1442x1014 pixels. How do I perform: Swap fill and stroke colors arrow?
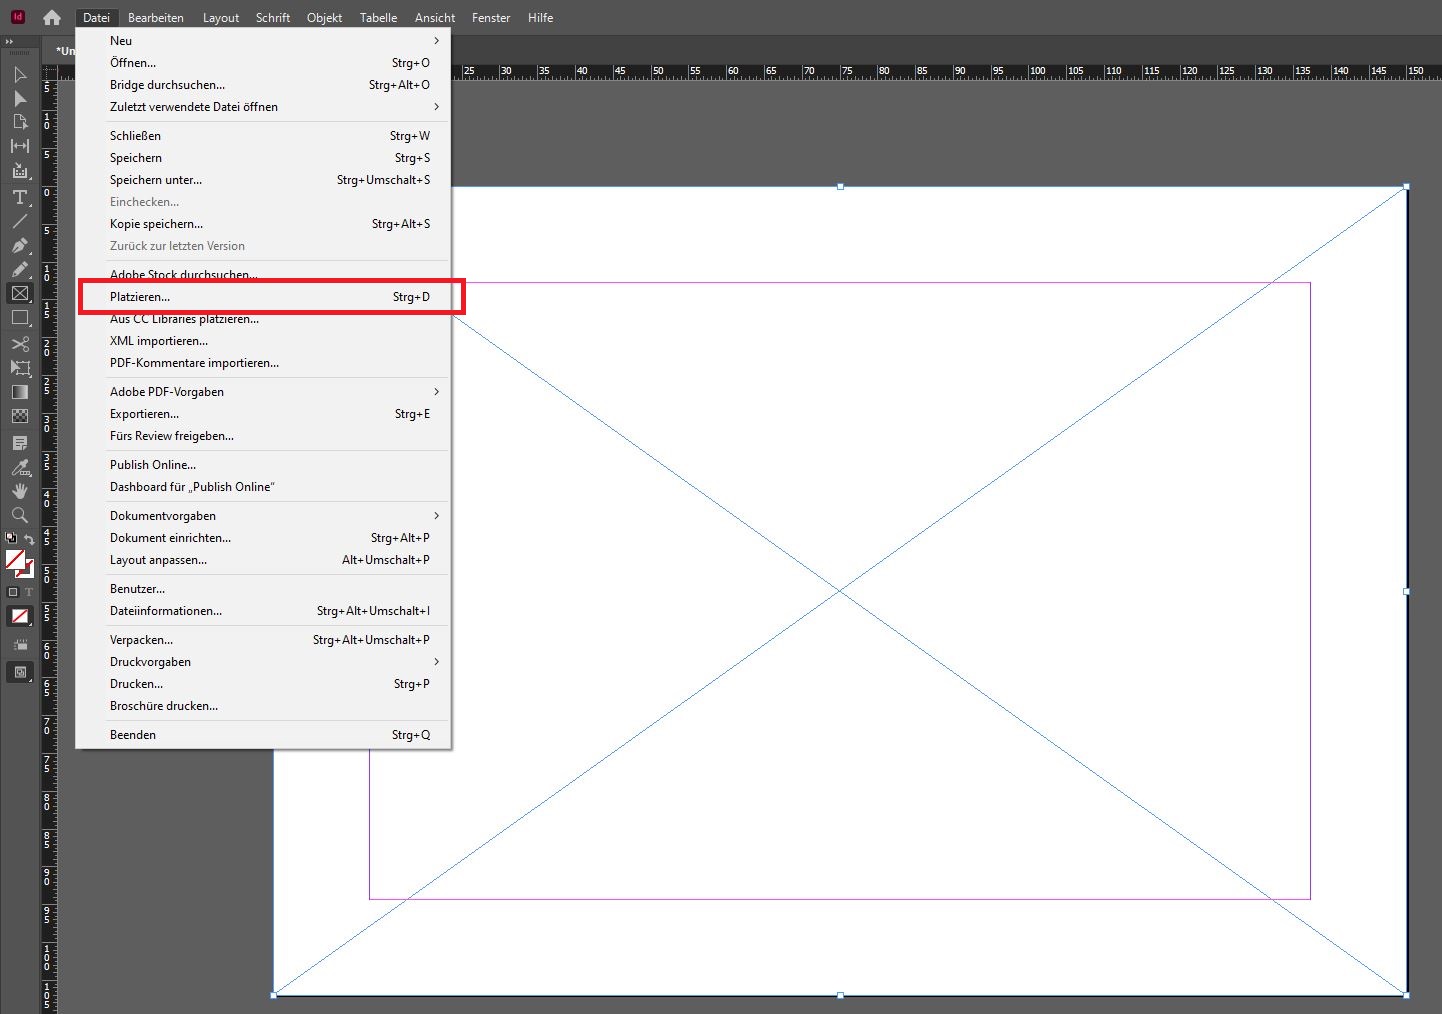(x=30, y=540)
